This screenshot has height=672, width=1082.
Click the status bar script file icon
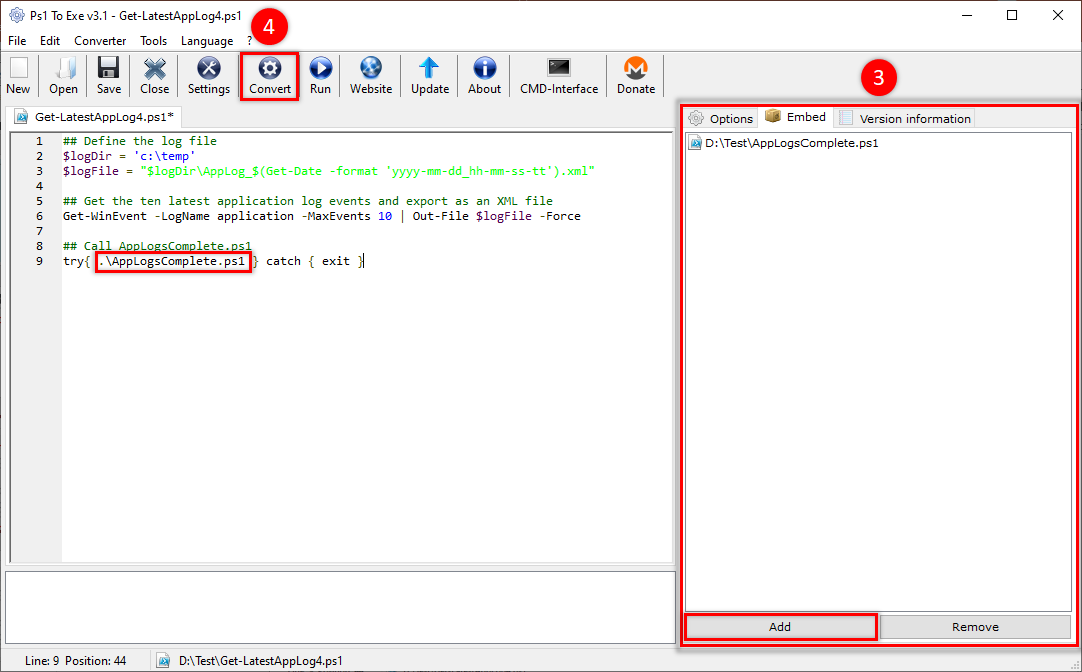[163, 661]
